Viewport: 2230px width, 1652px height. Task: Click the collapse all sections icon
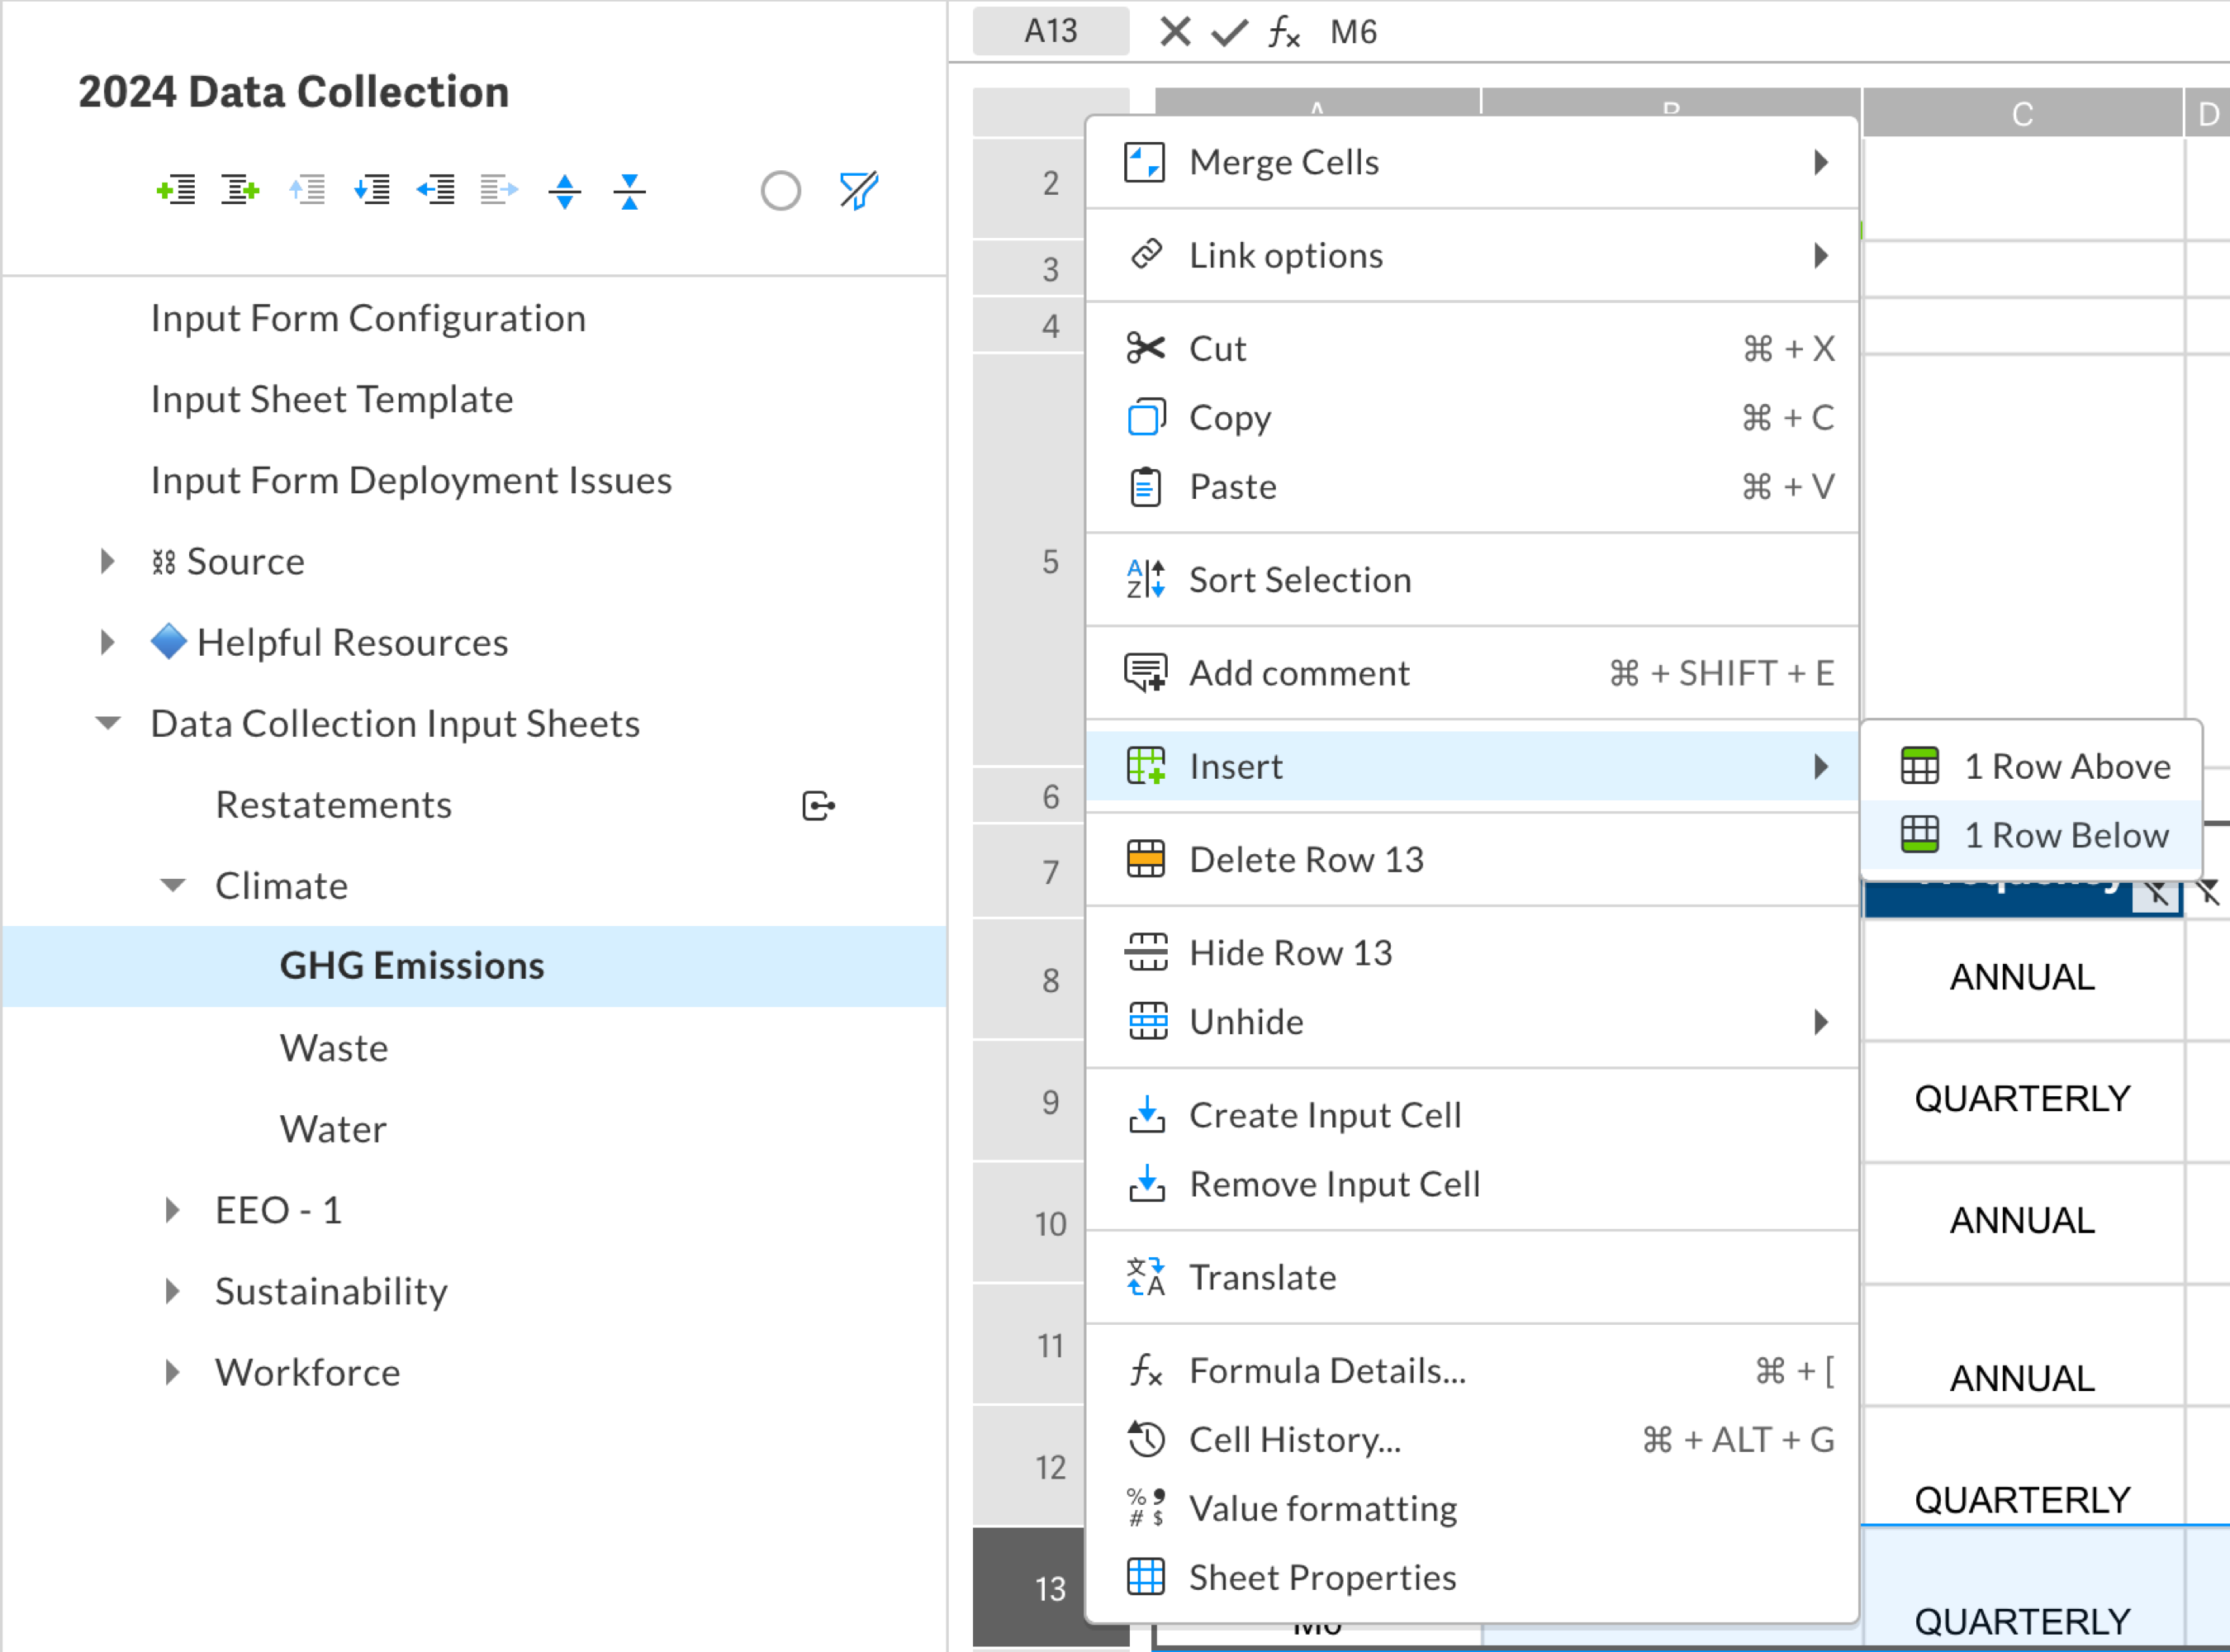pos(629,190)
